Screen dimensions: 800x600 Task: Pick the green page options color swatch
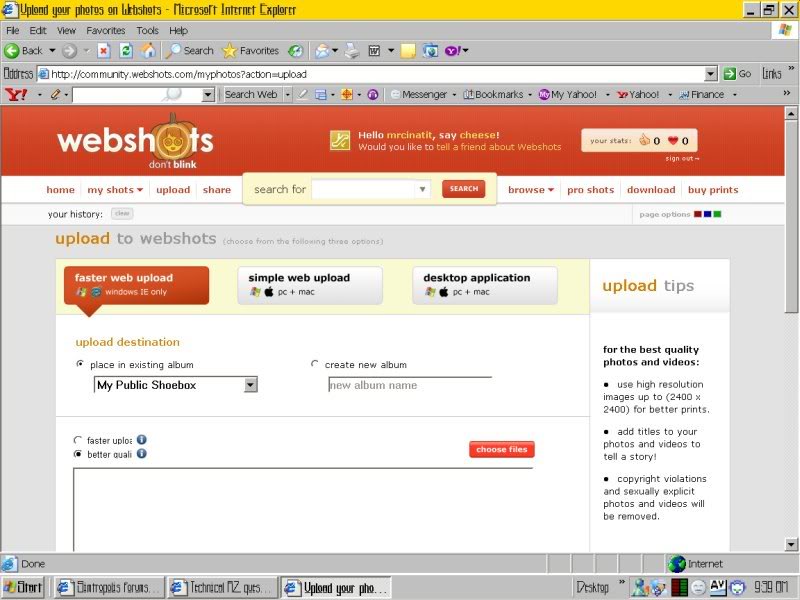tap(717, 214)
